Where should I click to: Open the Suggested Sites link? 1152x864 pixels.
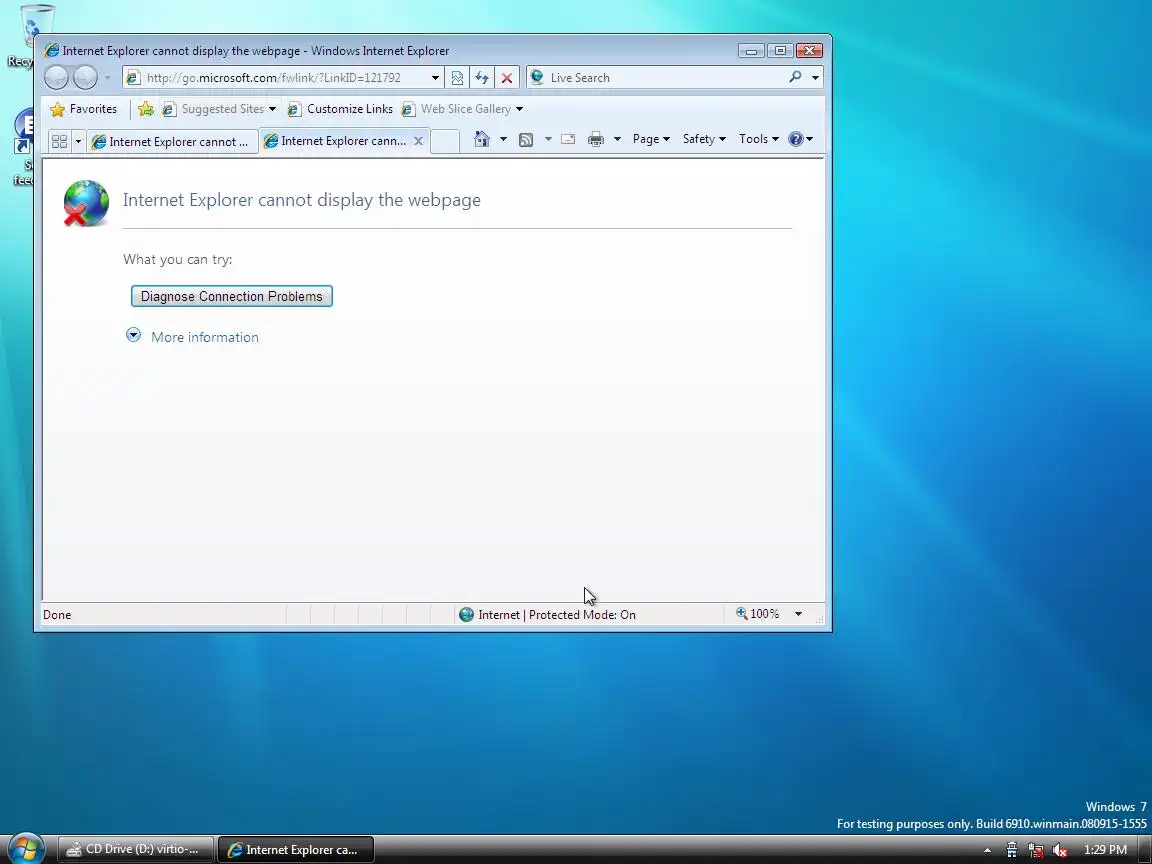(213, 109)
